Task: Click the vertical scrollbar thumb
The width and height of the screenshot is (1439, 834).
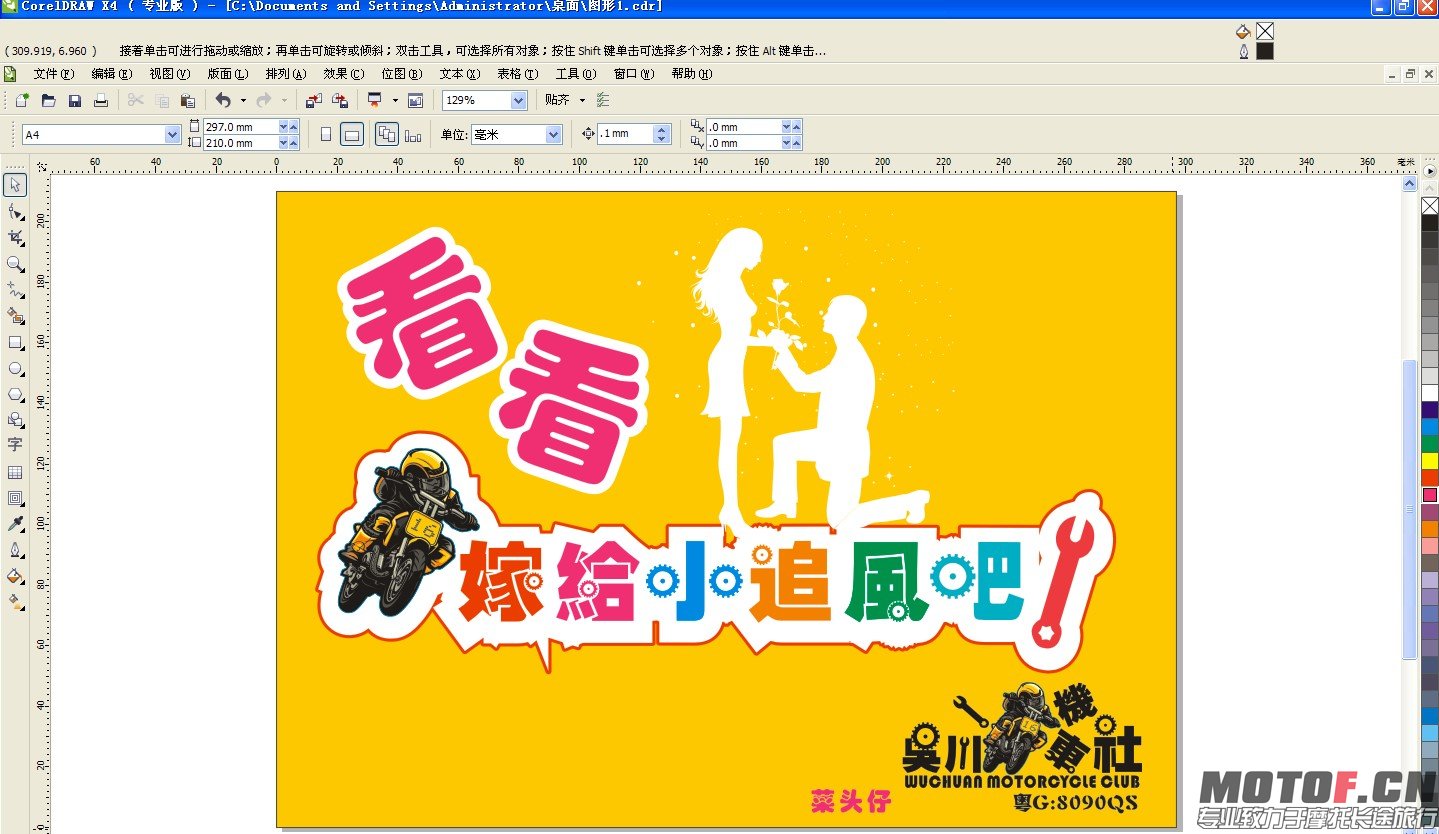Action: tap(1410, 509)
